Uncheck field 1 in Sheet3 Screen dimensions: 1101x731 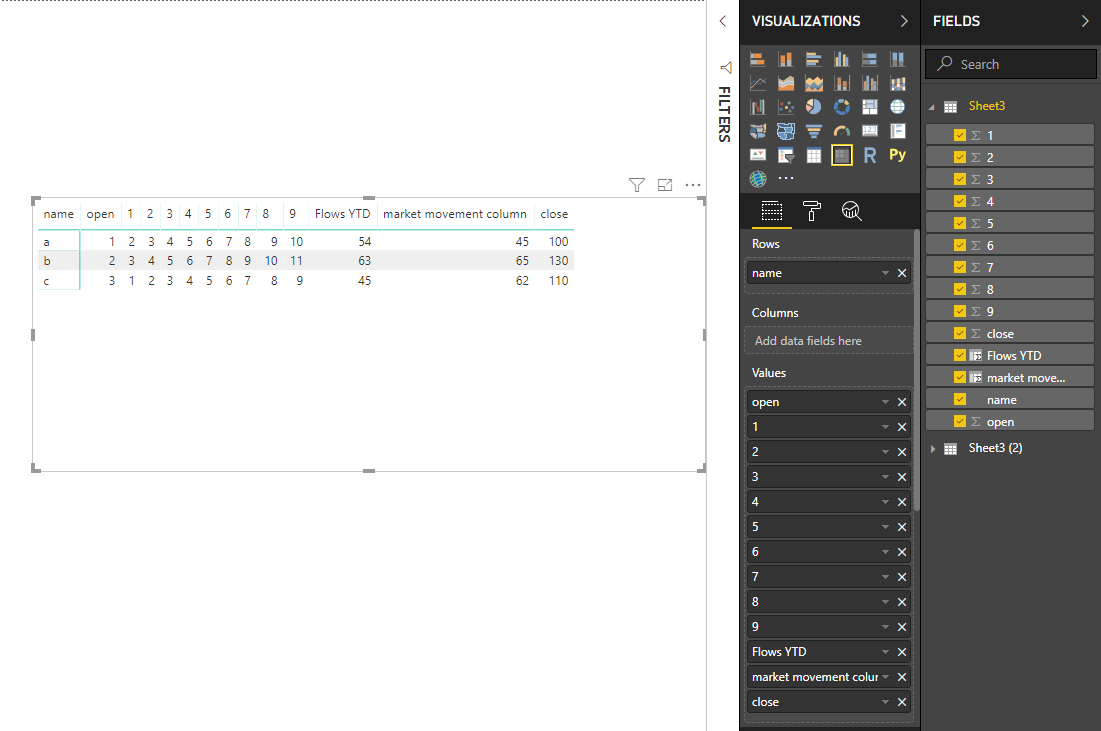960,135
